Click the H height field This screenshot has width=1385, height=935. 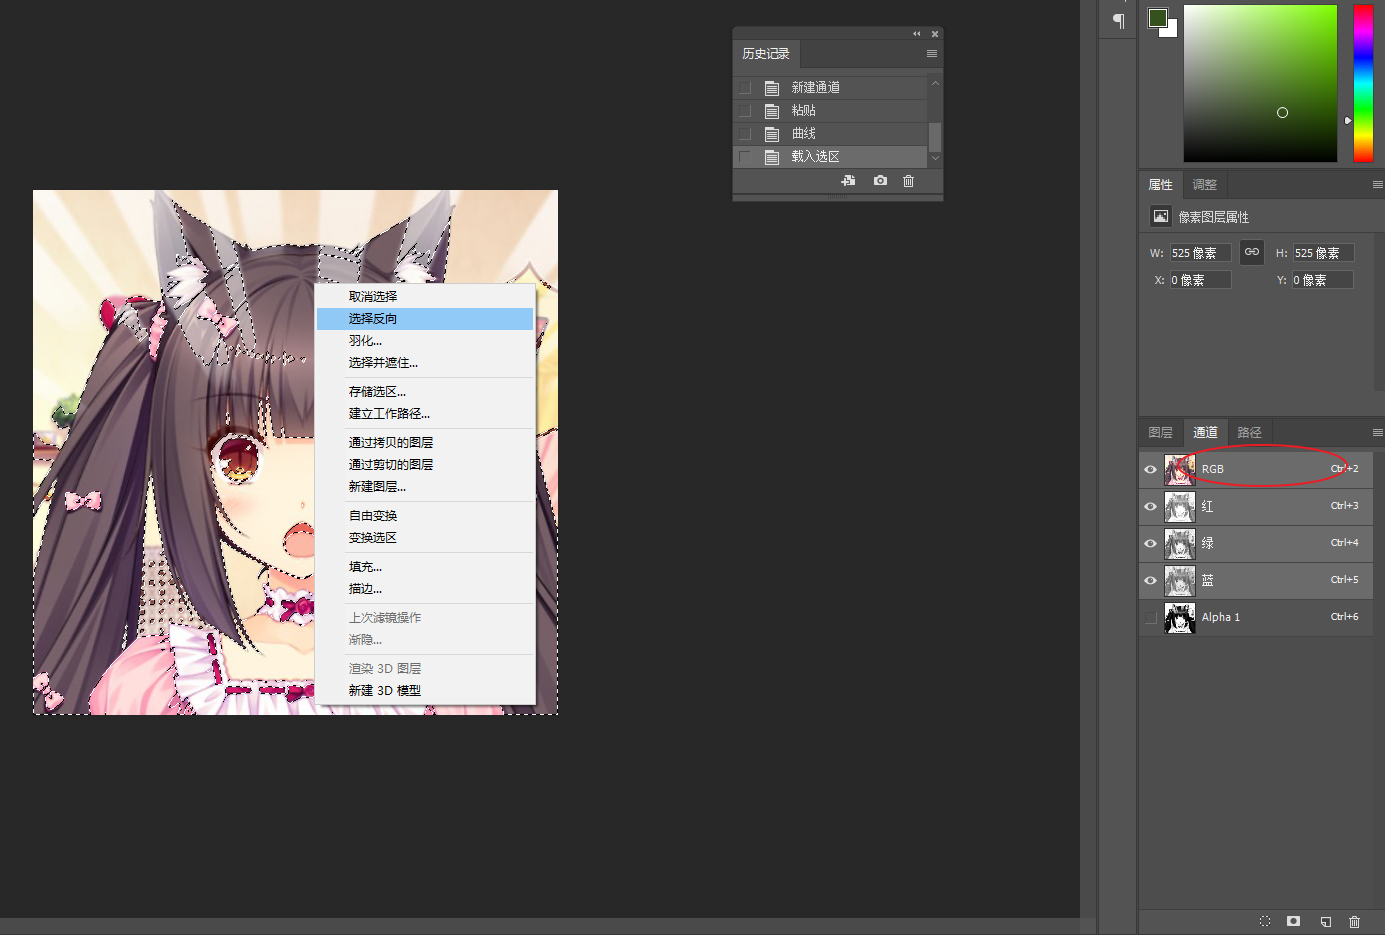1323,253
